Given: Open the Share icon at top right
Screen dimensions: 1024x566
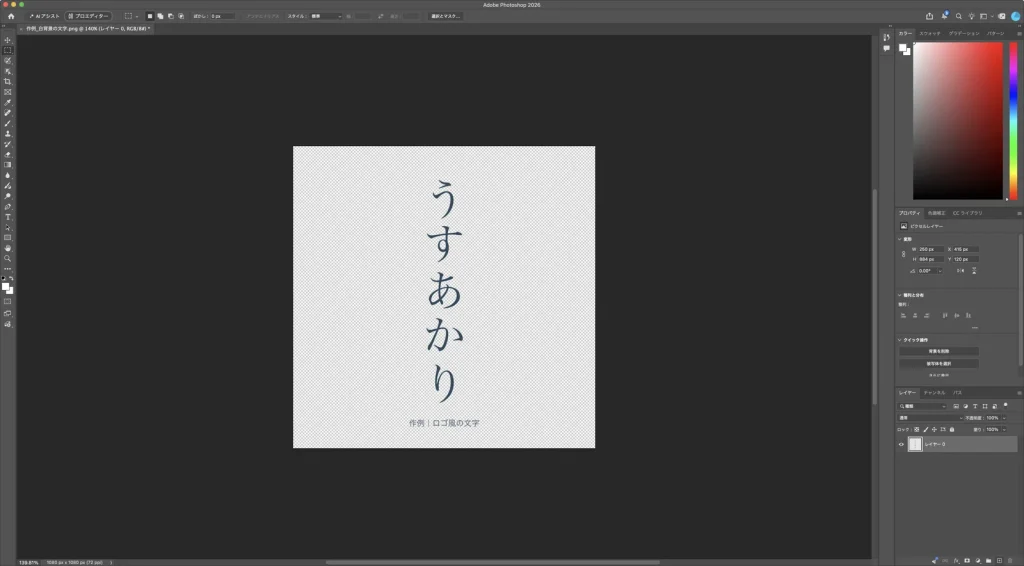Looking at the screenshot, I should [929, 16].
